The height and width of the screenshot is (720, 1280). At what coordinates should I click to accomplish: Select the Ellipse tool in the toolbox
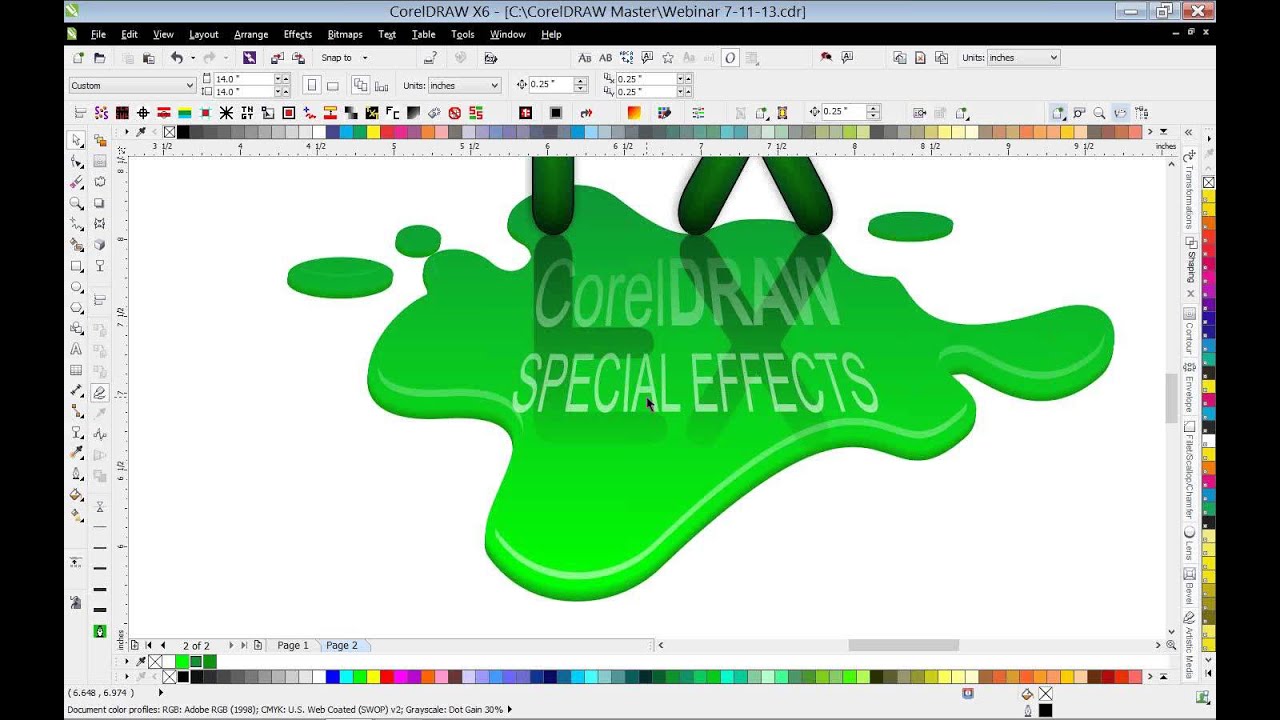[x=77, y=287]
